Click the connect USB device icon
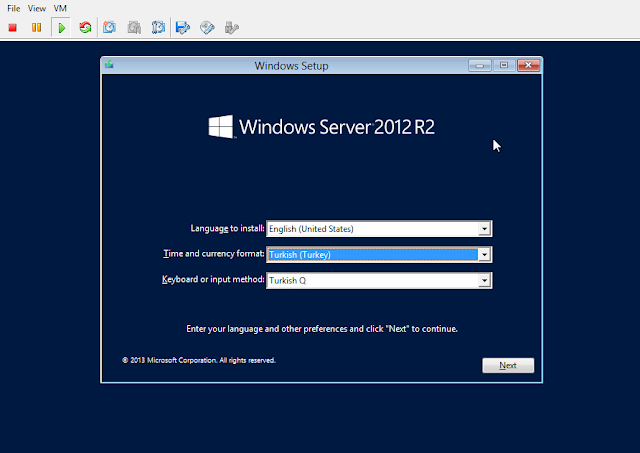Viewport: 640px width, 453px height. click(231, 28)
